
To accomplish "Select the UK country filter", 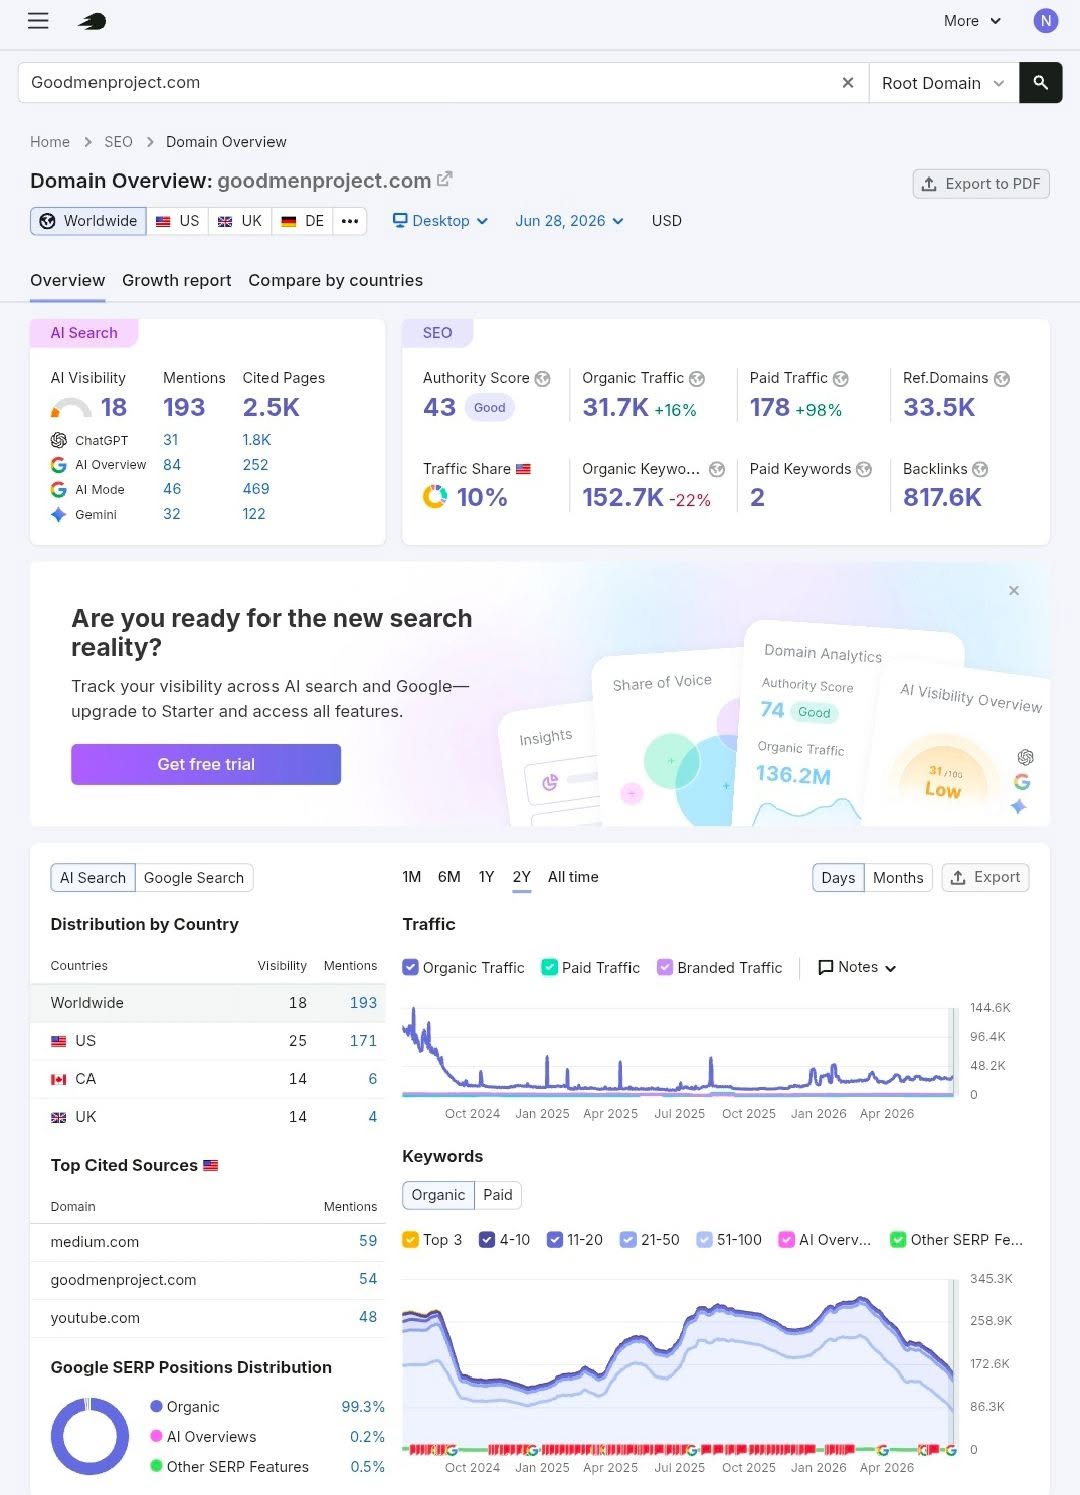I will [x=239, y=221].
